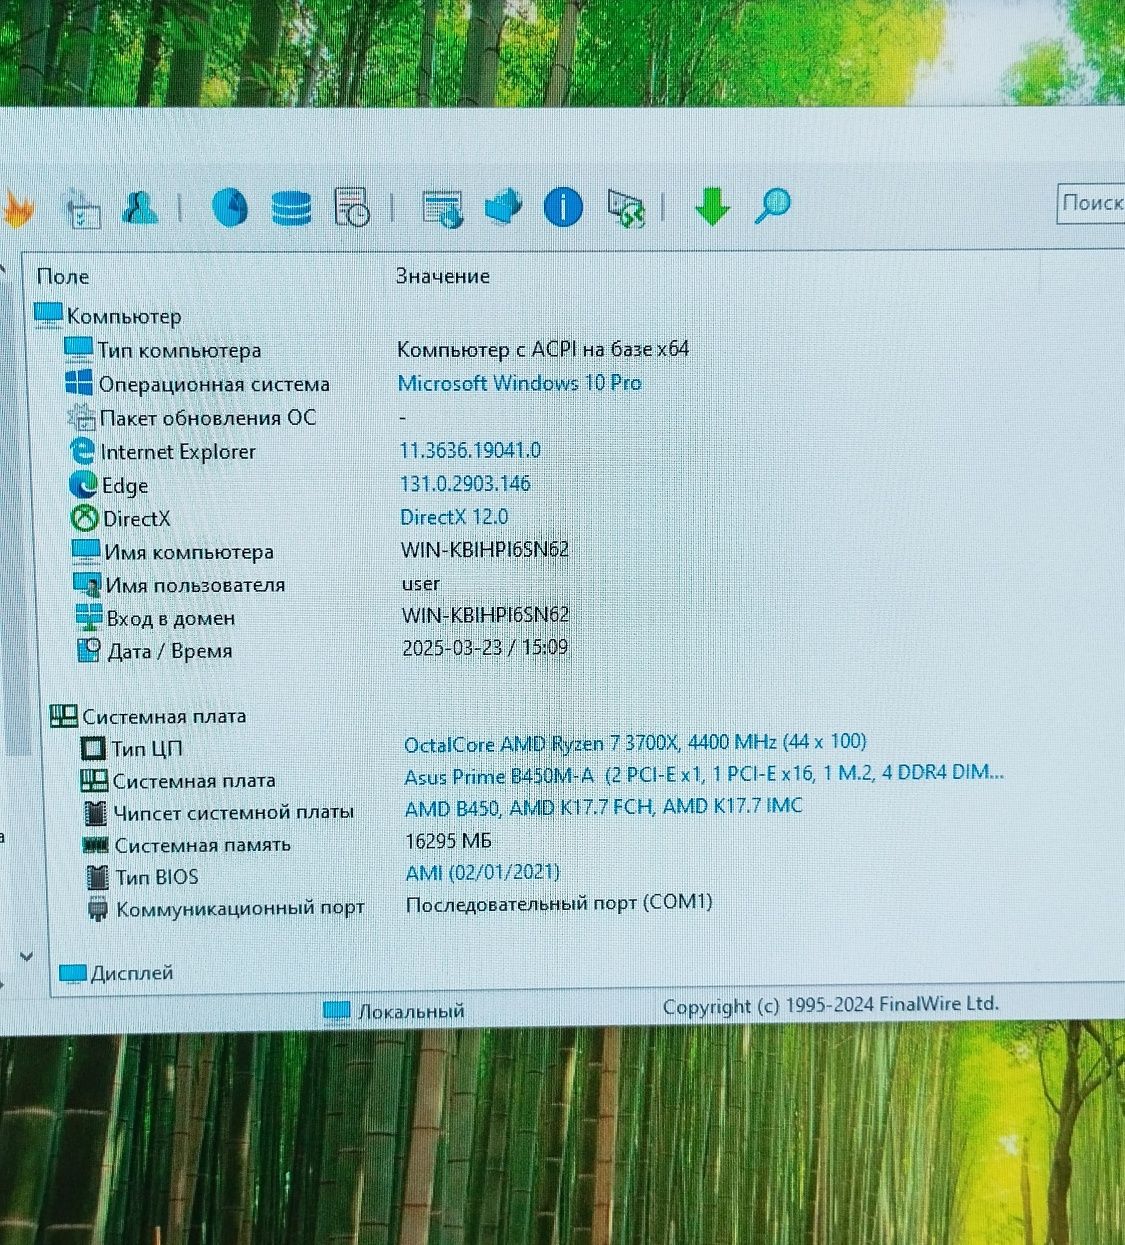Open the AMD B450 chipset link

tap(603, 807)
